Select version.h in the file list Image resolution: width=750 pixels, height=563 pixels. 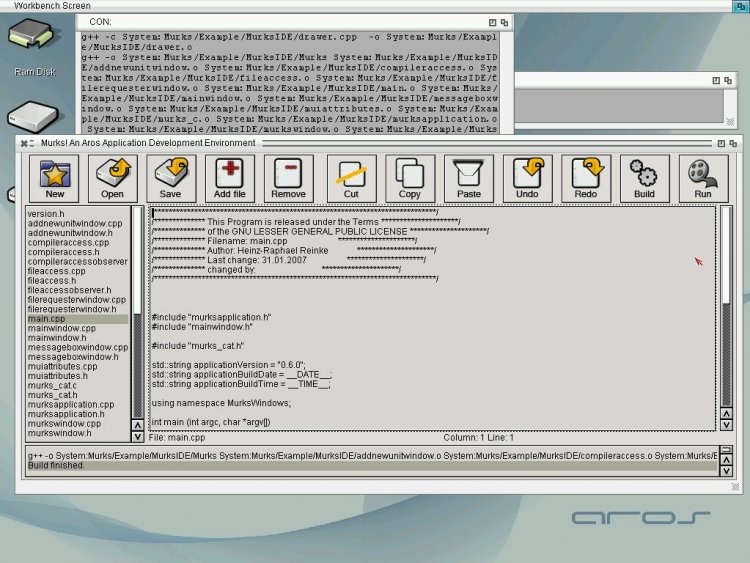[x=77, y=214]
